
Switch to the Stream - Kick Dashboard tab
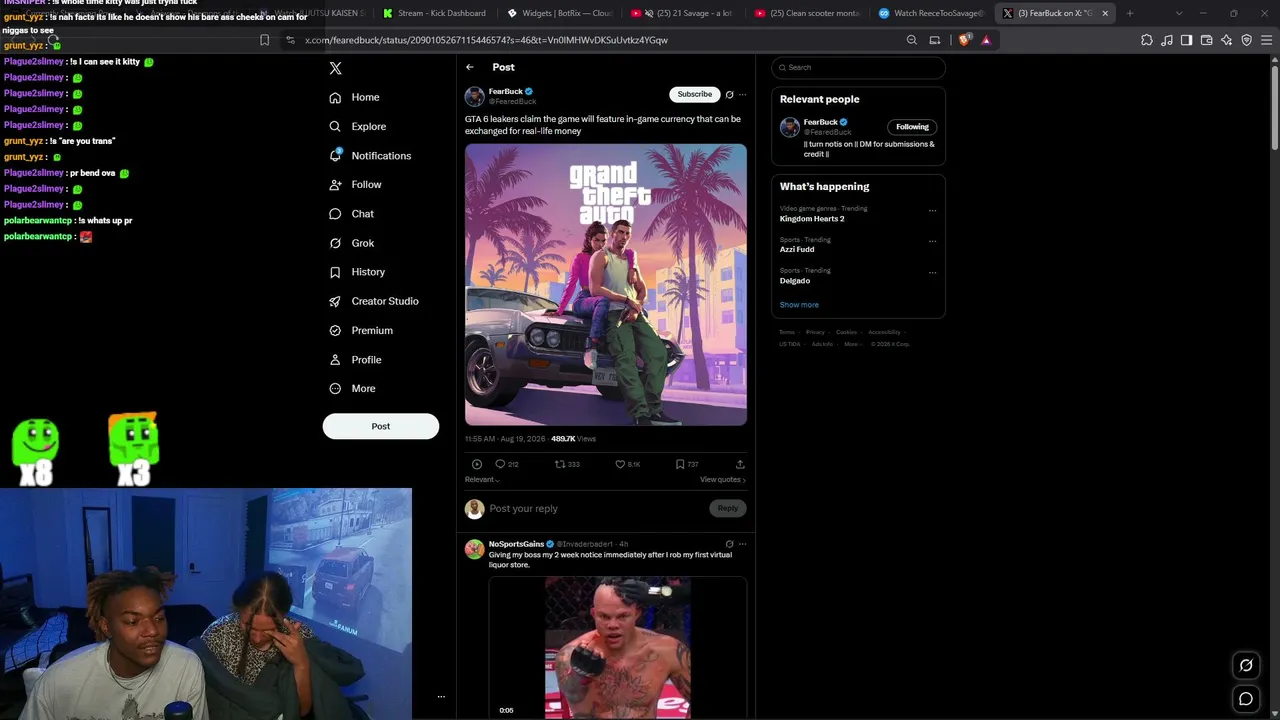[434, 13]
